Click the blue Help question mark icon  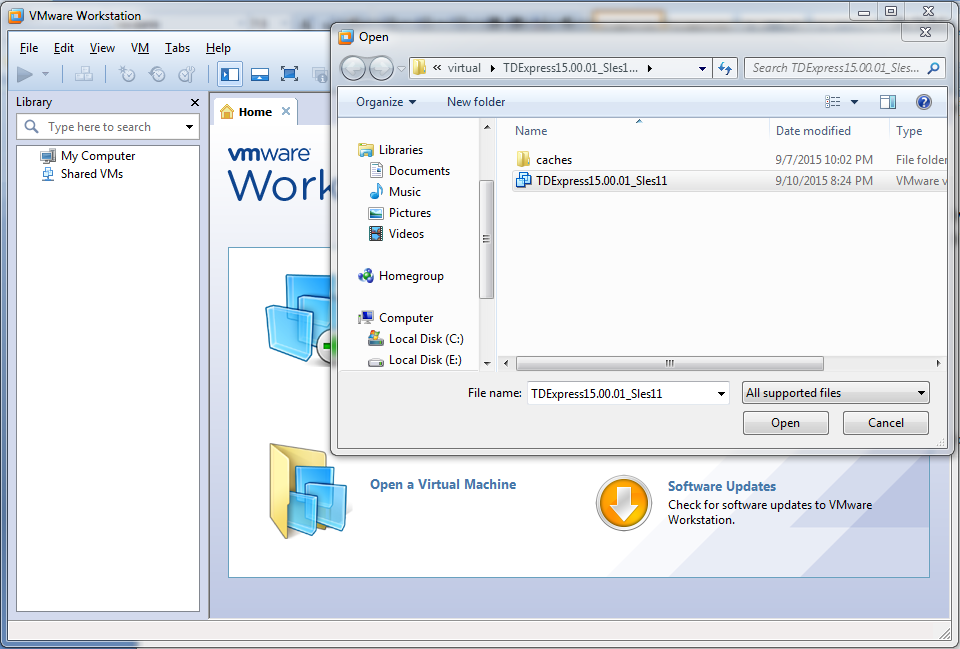click(924, 102)
